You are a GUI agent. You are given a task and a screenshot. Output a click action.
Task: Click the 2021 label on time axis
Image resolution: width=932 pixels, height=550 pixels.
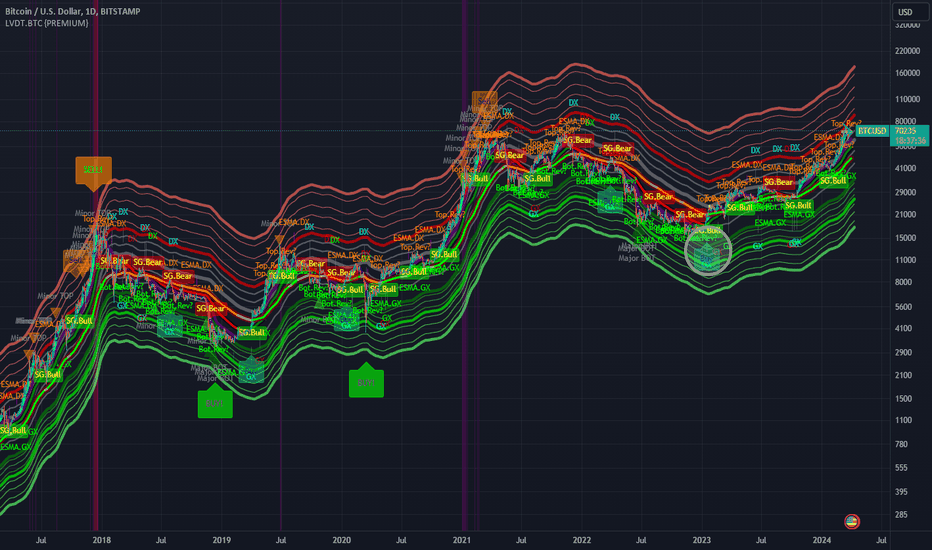click(x=462, y=540)
